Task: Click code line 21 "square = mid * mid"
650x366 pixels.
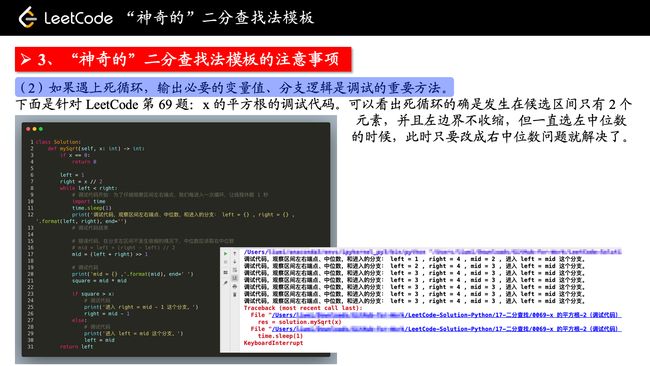Action: pos(99,281)
